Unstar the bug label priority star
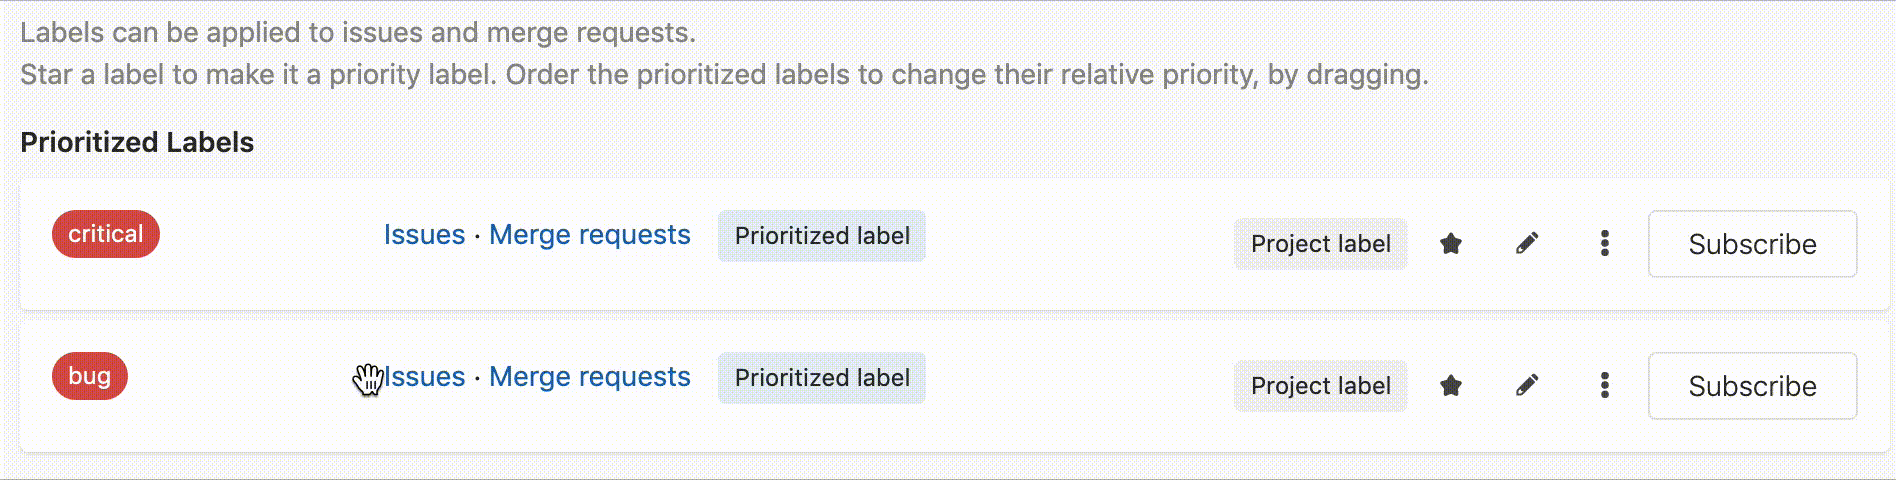1896x480 pixels. 1451,385
